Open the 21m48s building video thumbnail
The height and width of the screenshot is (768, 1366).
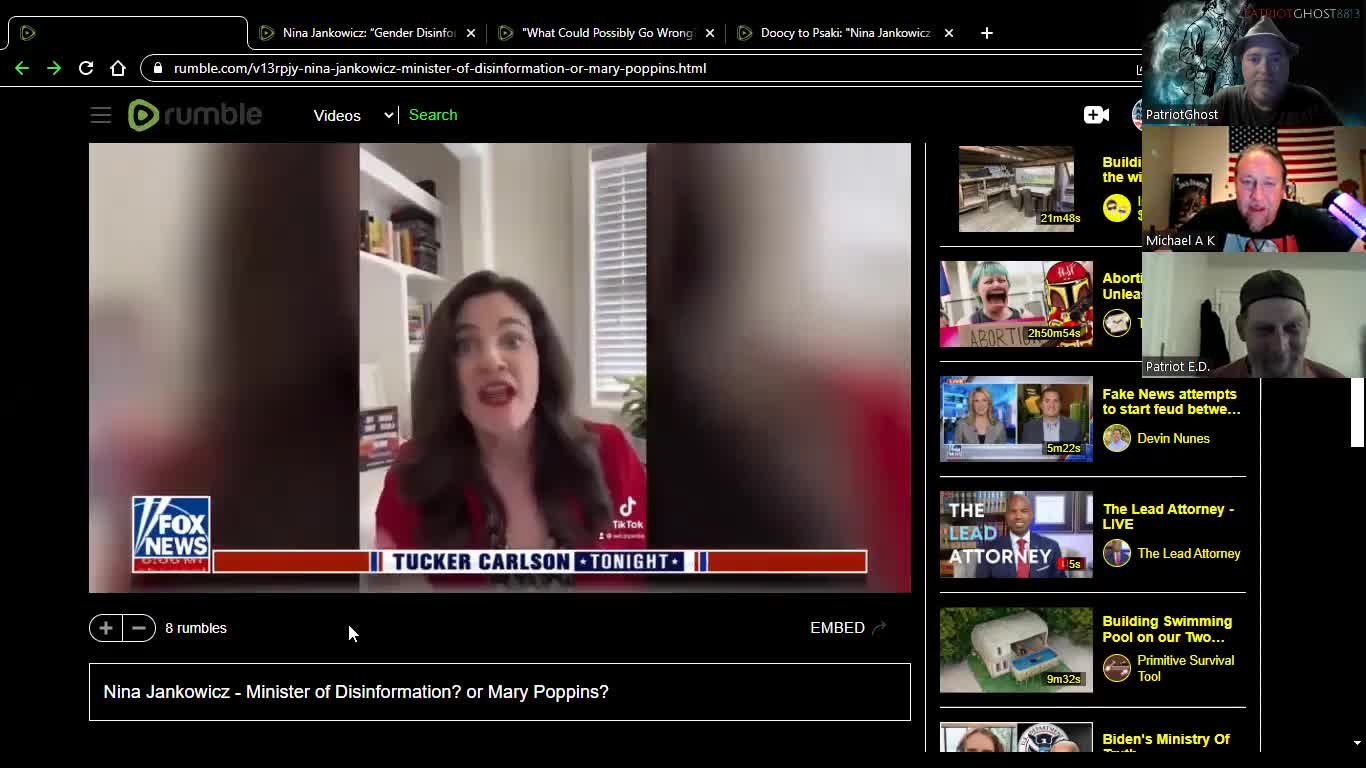pos(1016,189)
